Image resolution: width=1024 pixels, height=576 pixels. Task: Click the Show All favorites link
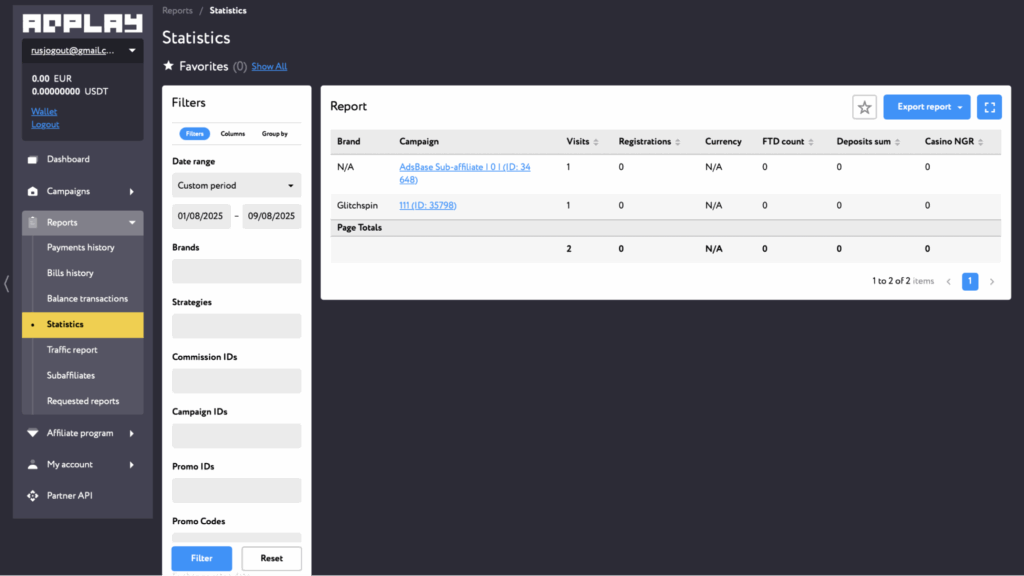[x=269, y=67]
